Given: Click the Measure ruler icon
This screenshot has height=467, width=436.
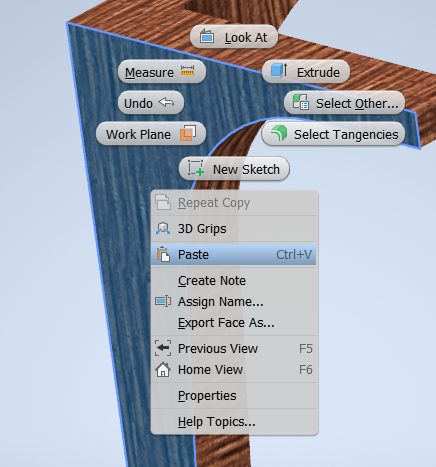Looking at the screenshot, I should [187, 70].
